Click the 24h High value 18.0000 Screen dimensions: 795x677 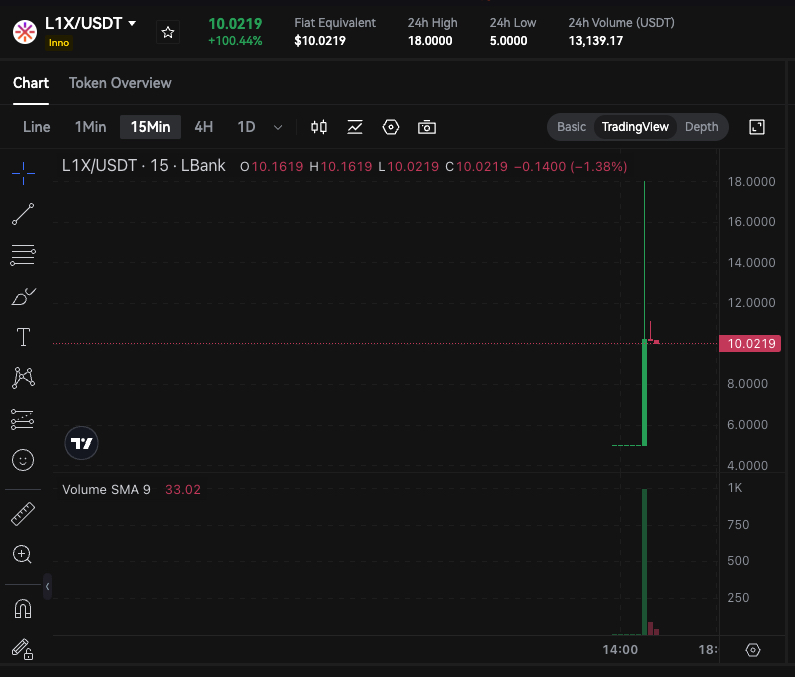[430, 41]
